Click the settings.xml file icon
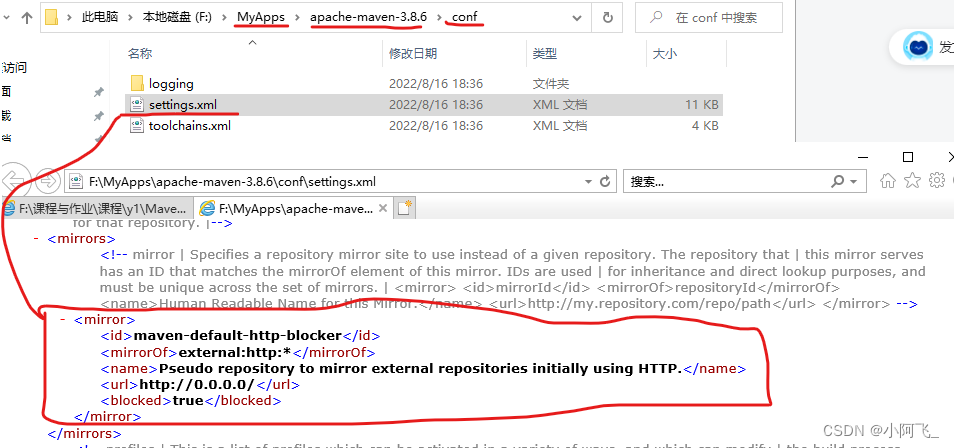 [137, 105]
